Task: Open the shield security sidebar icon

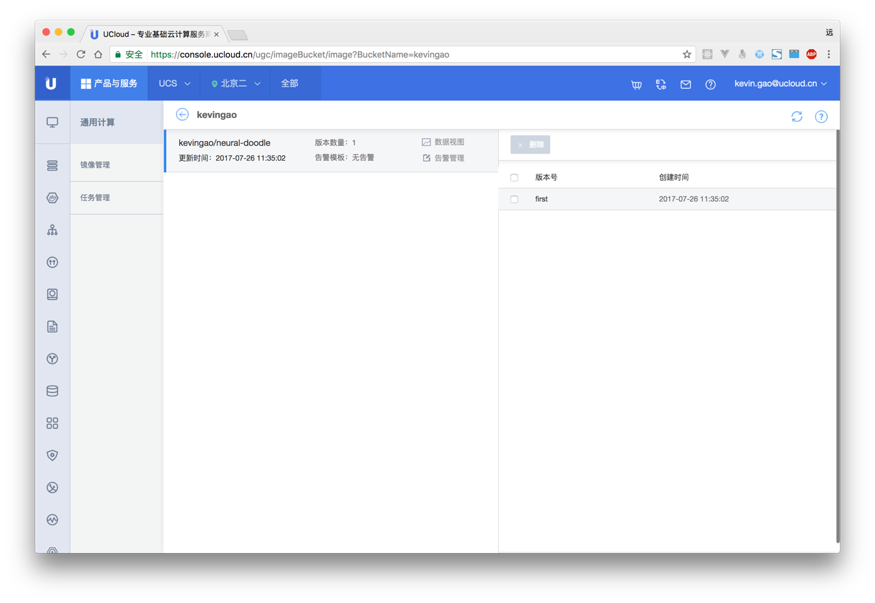Action: click(x=52, y=455)
